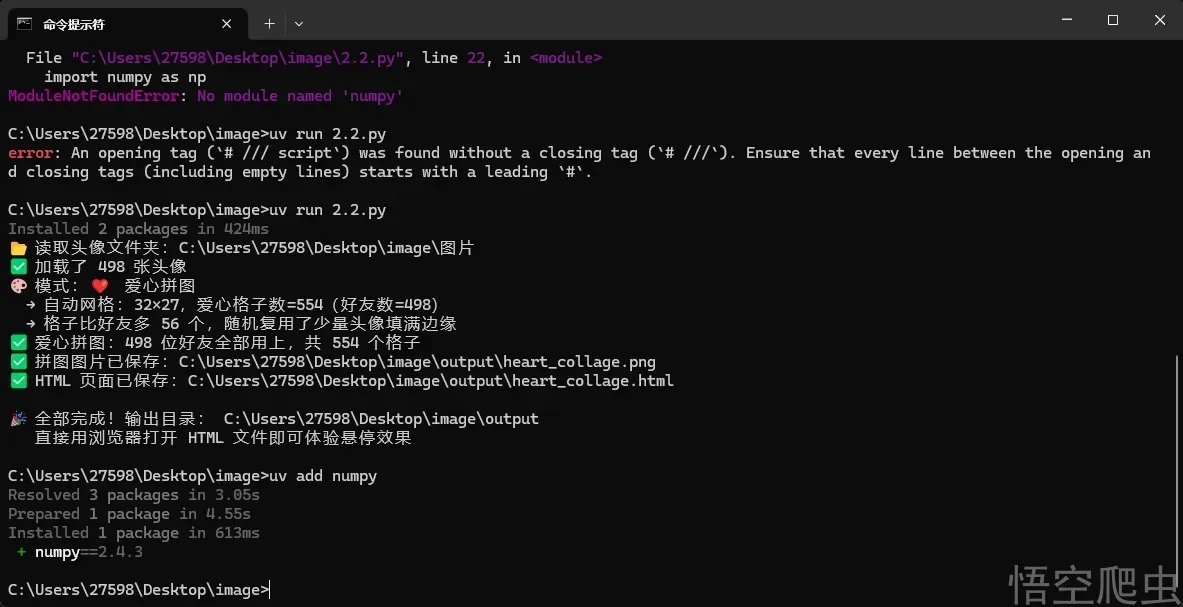Select the 命令提示符 tab
The image size is (1183, 607).
point(110,23)
